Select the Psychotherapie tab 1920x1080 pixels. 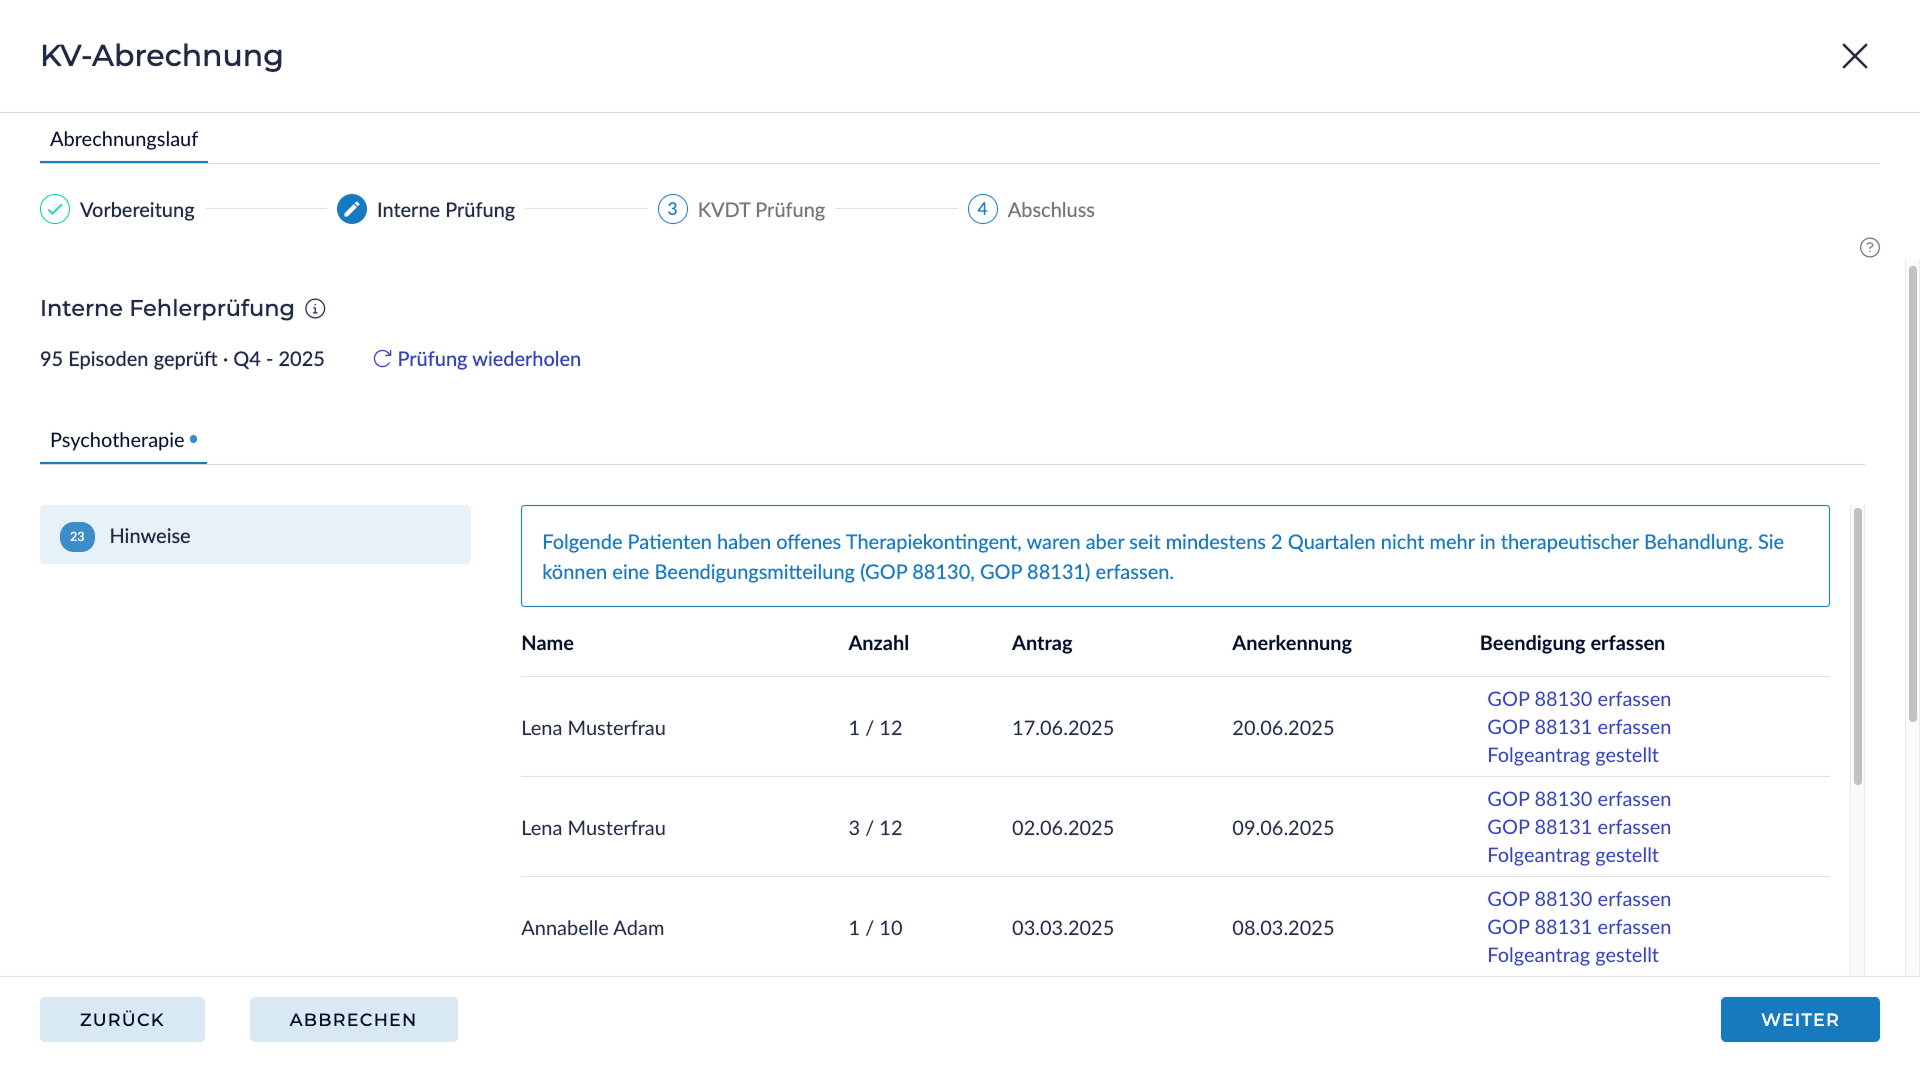[118, 441]
